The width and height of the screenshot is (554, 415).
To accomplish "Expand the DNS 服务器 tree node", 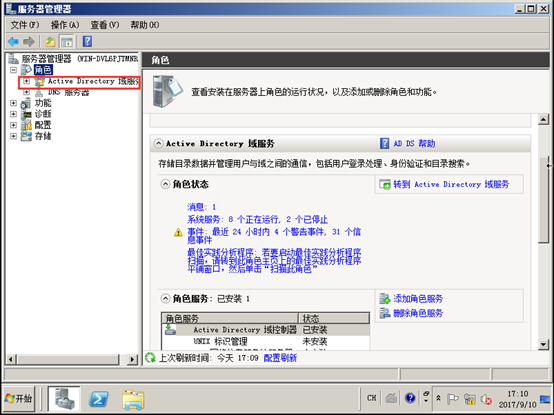I will click(26, 92).
